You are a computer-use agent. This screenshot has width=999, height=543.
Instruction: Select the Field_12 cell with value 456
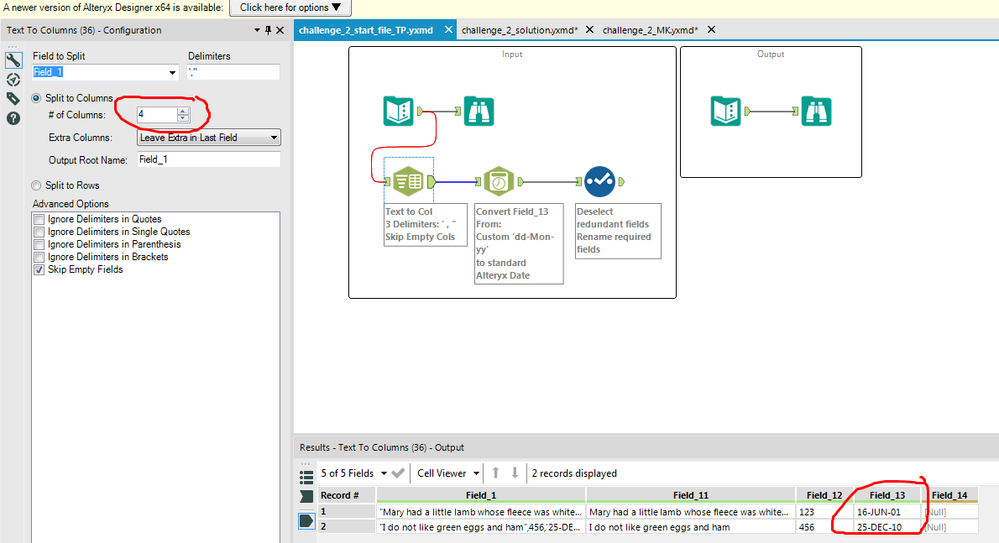[x=824, y=527]
